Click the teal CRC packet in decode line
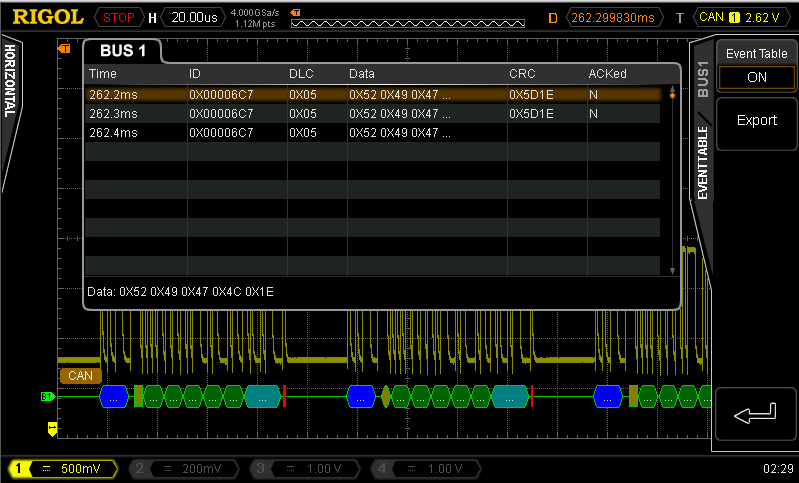The height and width of the screenshot is (483, 799). pos(263,397)
